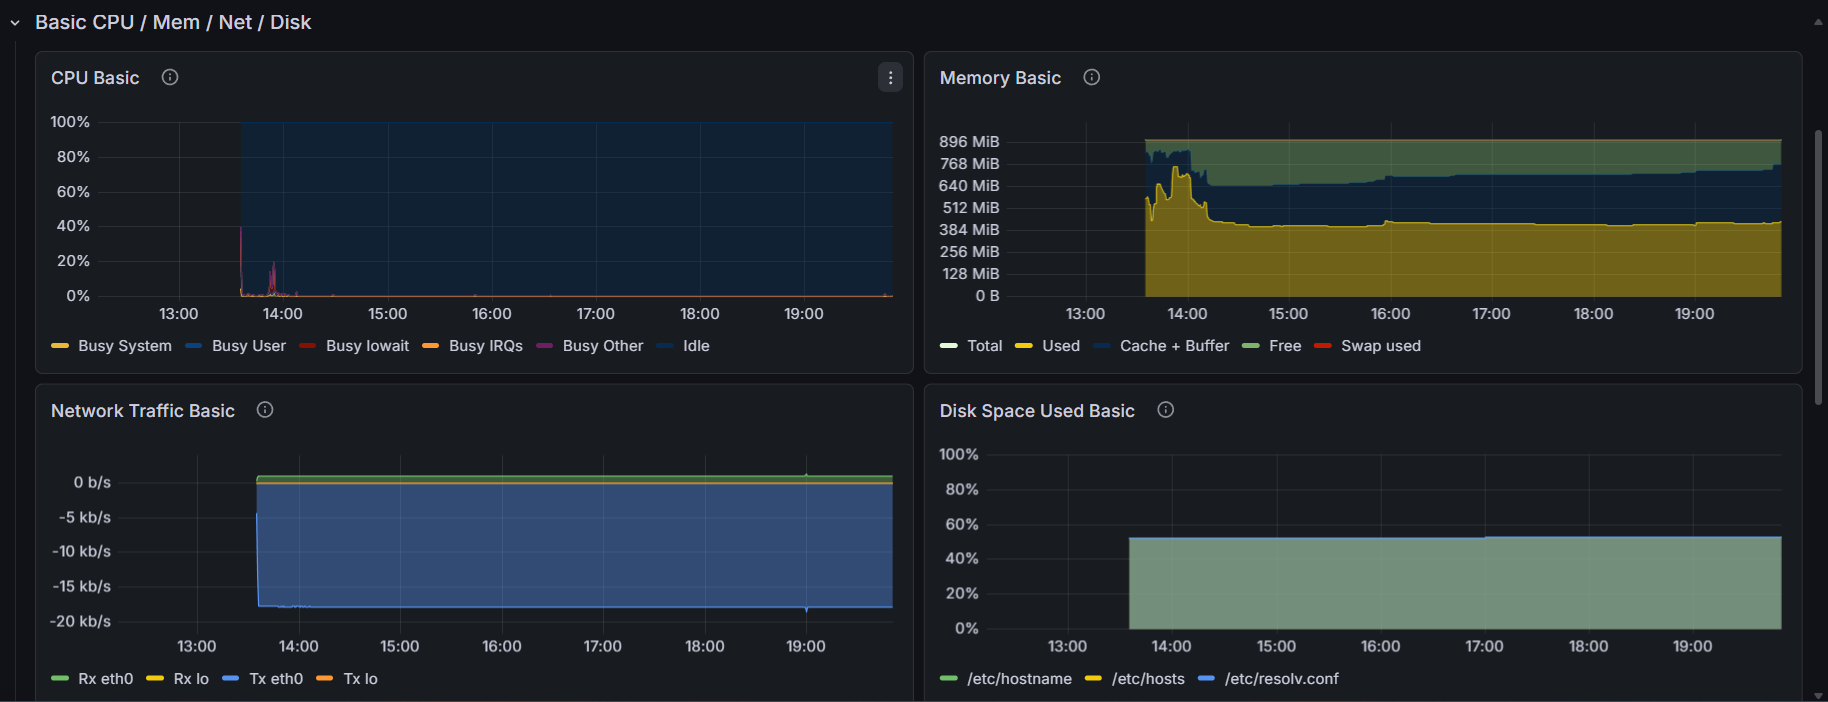Toggle the Rx eth0 legend series
The height and width of the screenshot is (702, 1828).
point(105,679)
